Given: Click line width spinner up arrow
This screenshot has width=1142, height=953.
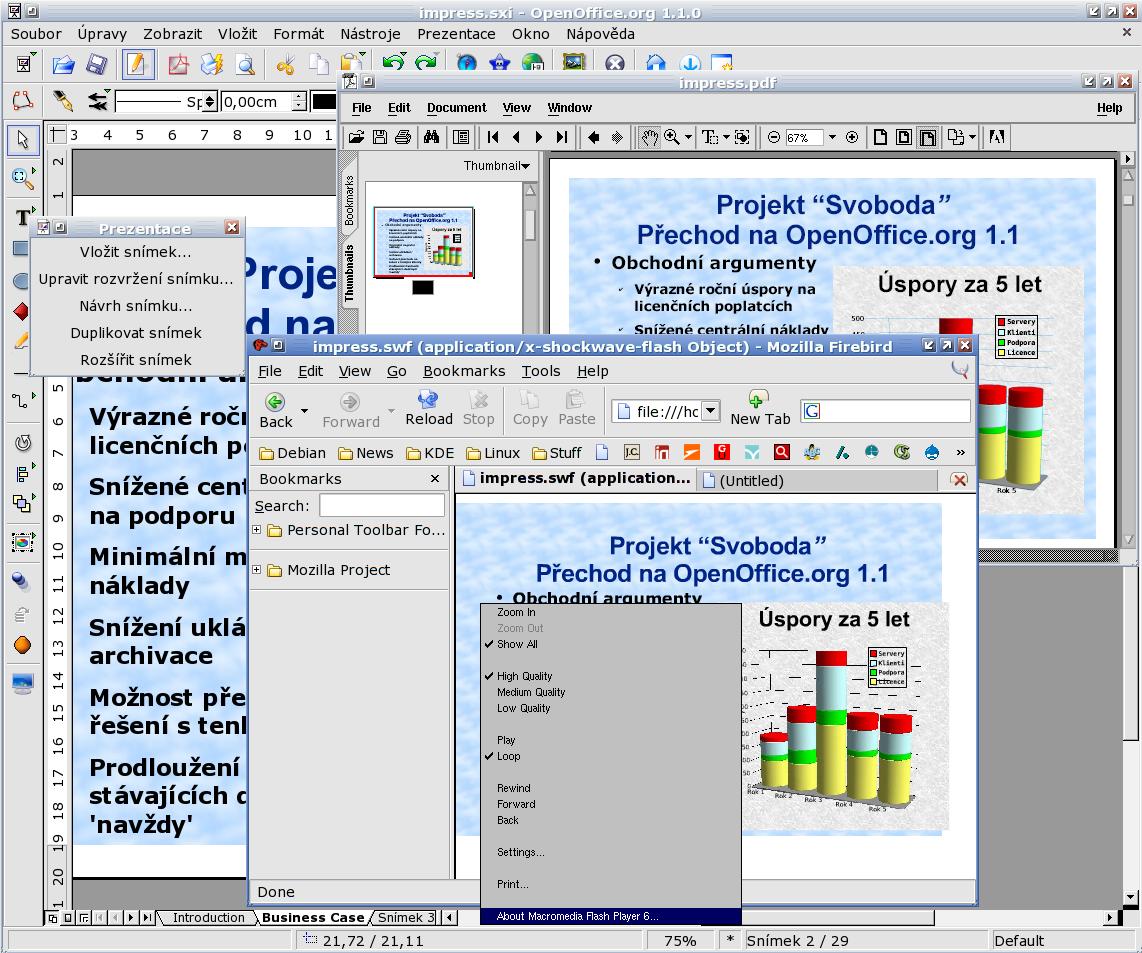Looking at the screenshot, I should [299, 96].
